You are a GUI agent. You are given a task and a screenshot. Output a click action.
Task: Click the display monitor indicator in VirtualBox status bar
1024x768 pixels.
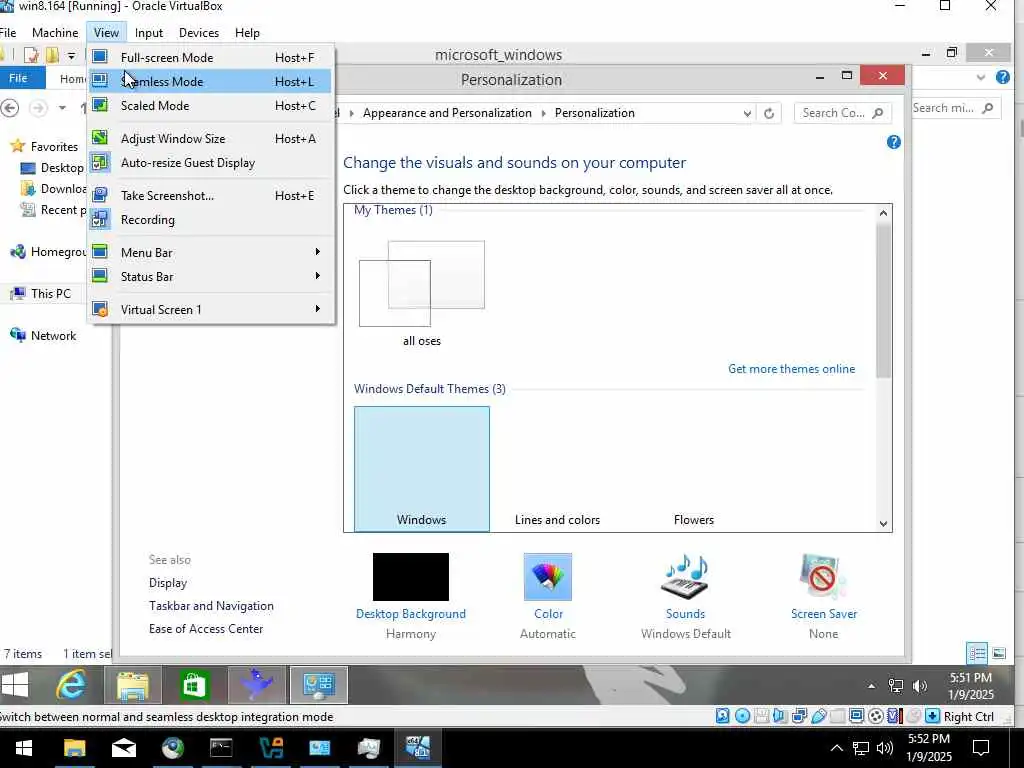pyautogui.click(x=857, y=716)
